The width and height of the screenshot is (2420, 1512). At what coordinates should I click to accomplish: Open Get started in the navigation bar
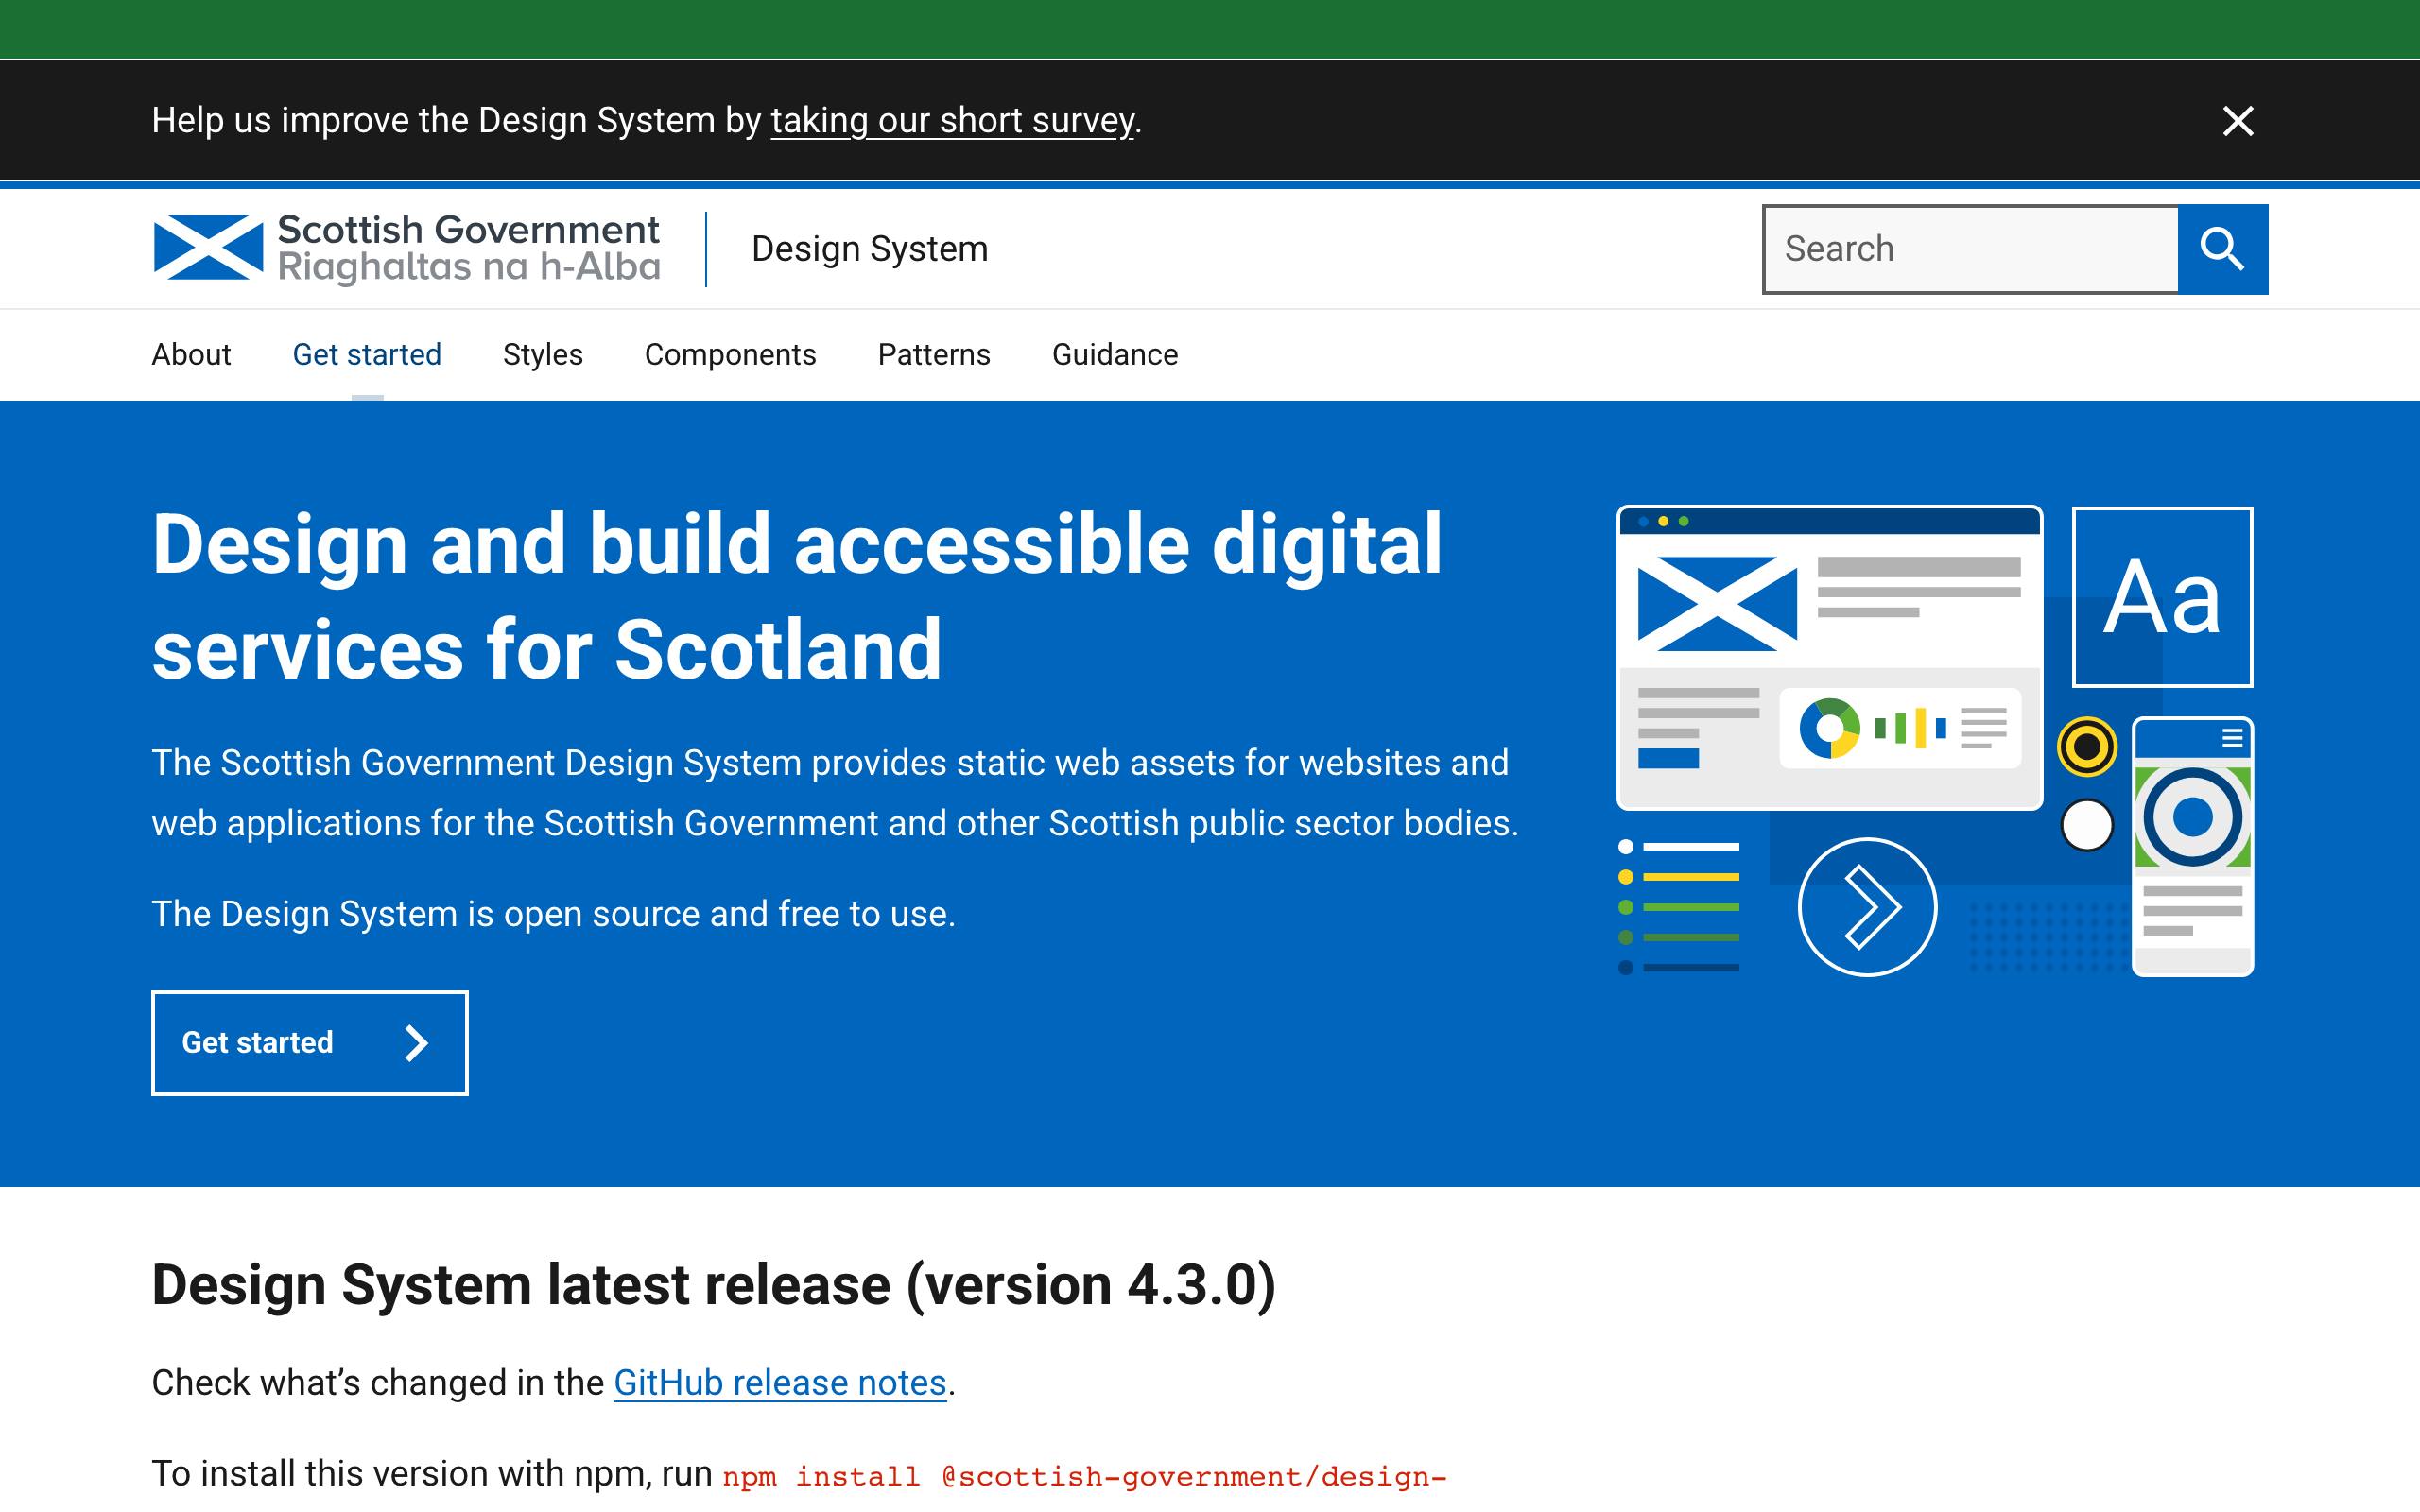pyautogui.click(x=367, y=355)
